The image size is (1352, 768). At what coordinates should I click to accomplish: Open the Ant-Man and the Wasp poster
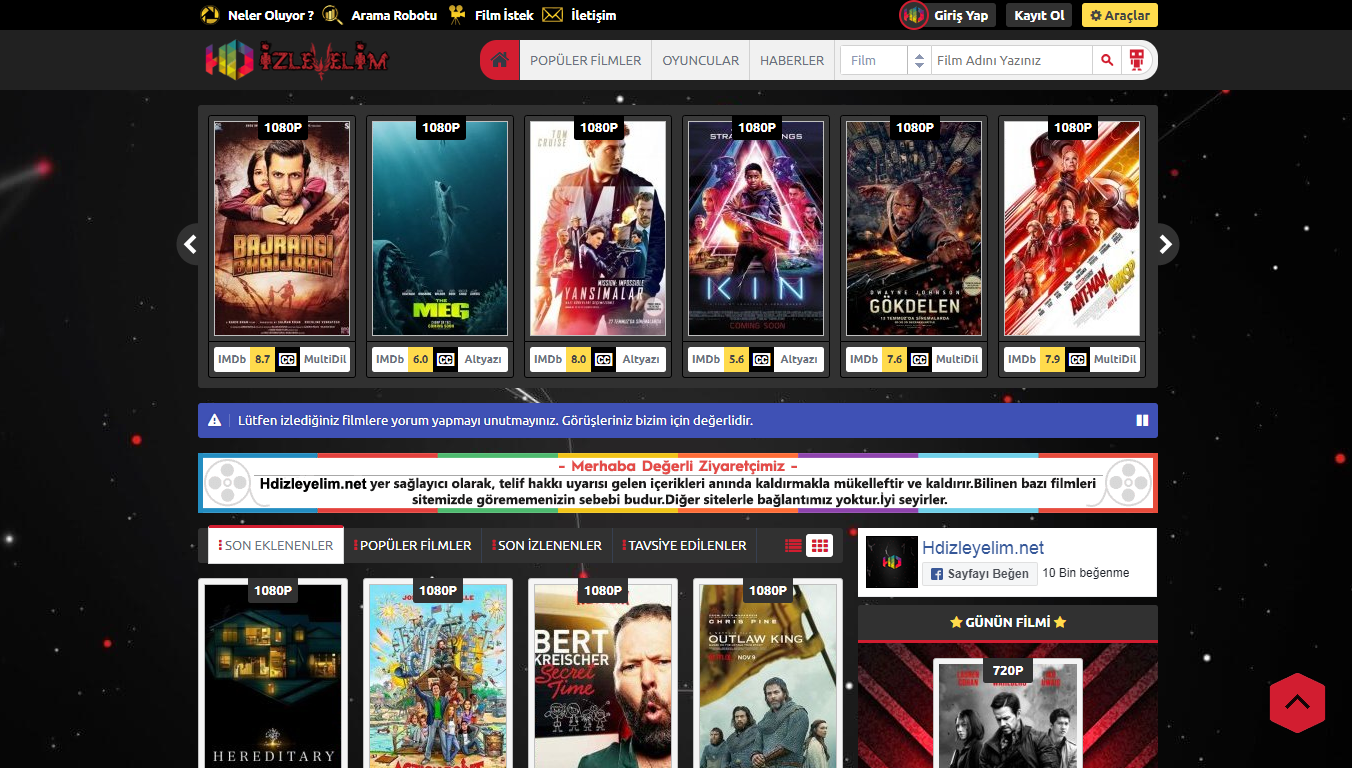pos(1072,229)
